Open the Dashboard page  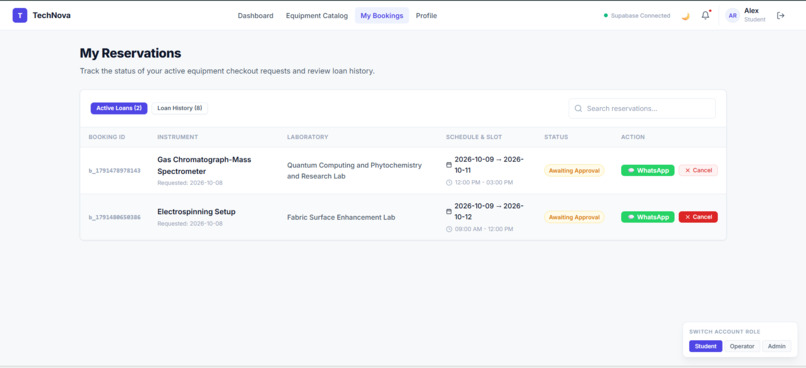(255, 16)
